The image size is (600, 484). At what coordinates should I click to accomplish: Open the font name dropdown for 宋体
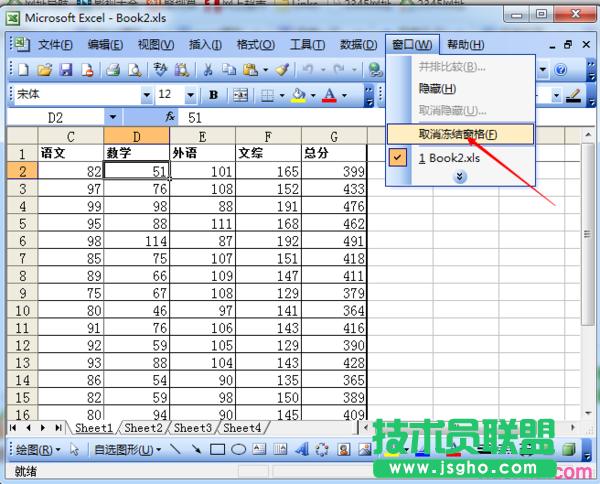click(147, 95)
